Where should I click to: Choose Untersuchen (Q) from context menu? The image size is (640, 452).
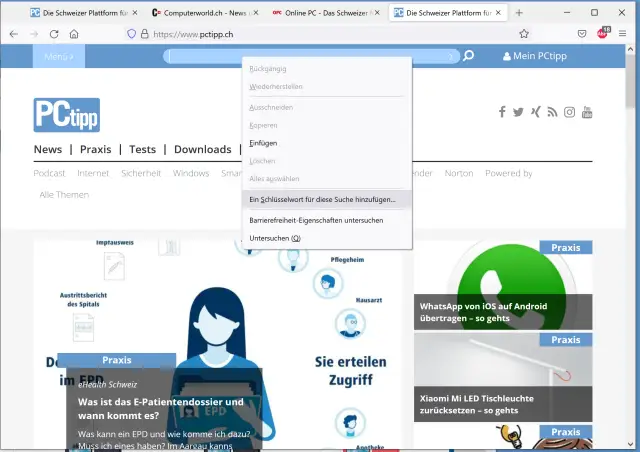click(x=275, y=238)
